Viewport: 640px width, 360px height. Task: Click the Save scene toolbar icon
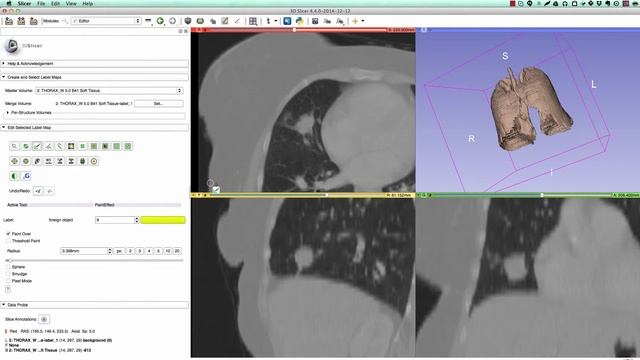tap(33, 21)
